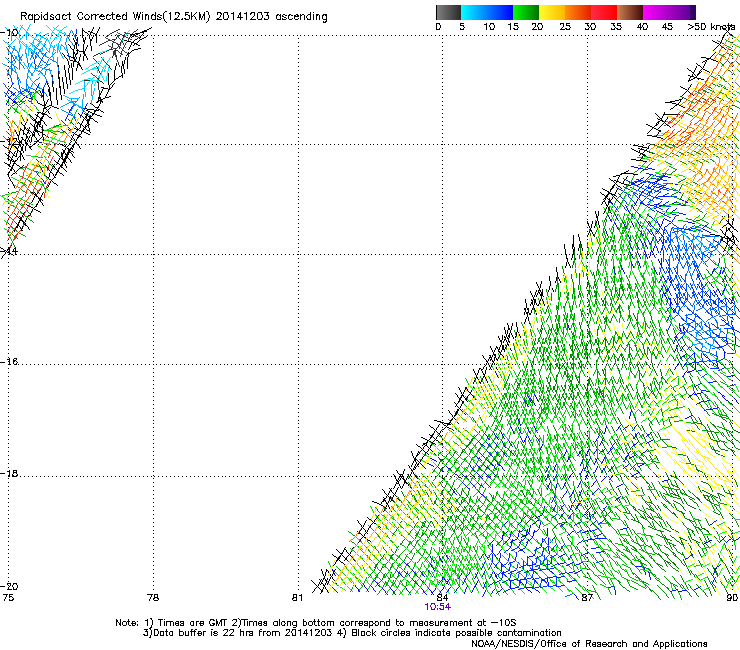Click the 'Rapidscat Corrected Winds(12.5KM)' title text
Viewport: 740px width, 650px height.
(115, 17)
